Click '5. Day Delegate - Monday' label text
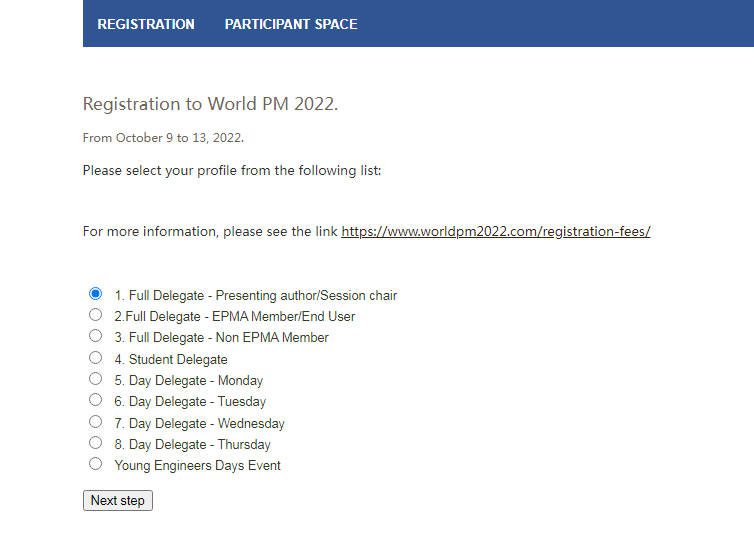 [x=189, y=381]
